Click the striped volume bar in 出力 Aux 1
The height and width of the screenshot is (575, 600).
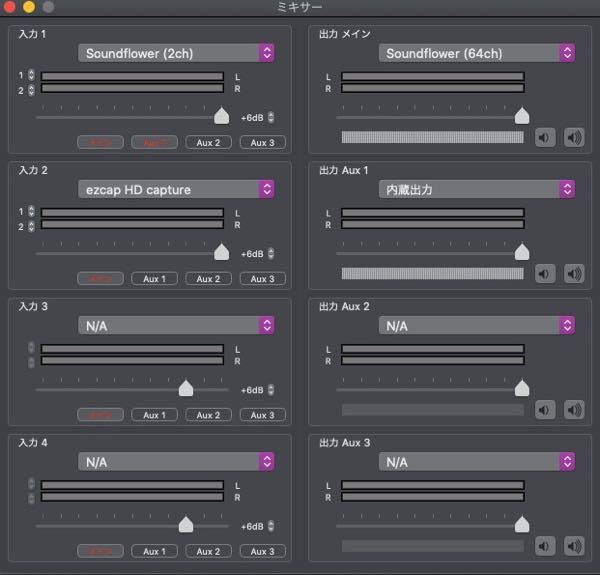coord(432,274)
